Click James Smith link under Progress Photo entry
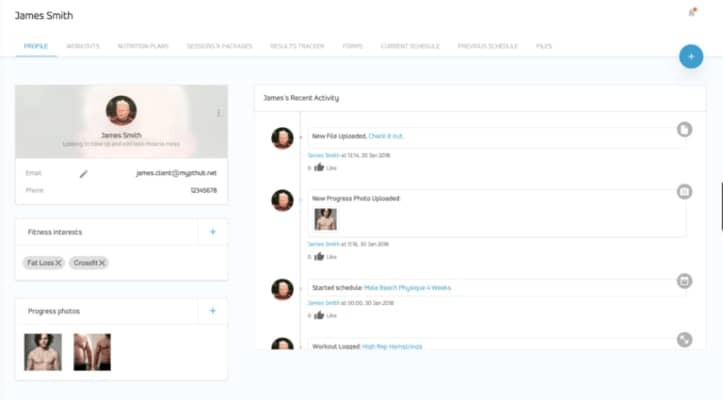 pos(324,244)
